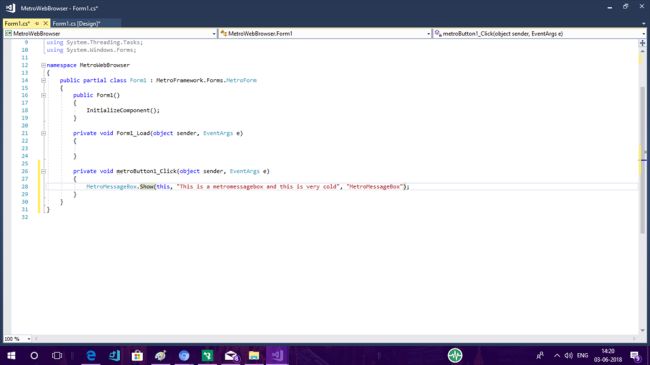Click the editor's scroll-down arrow
The width and height of the screenshot is (650, 365).
tap(643, 331)
